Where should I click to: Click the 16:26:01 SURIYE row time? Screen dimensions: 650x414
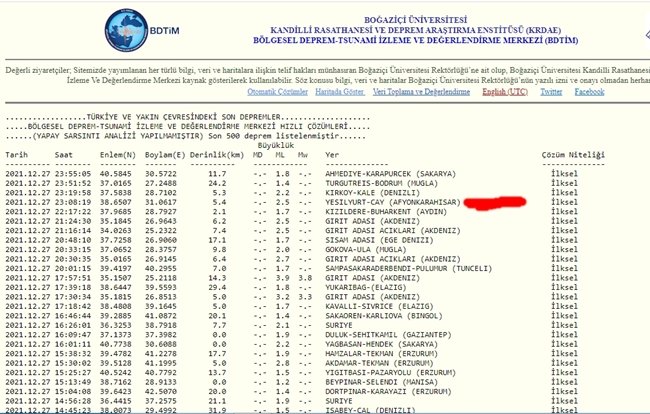pos(73,325)
